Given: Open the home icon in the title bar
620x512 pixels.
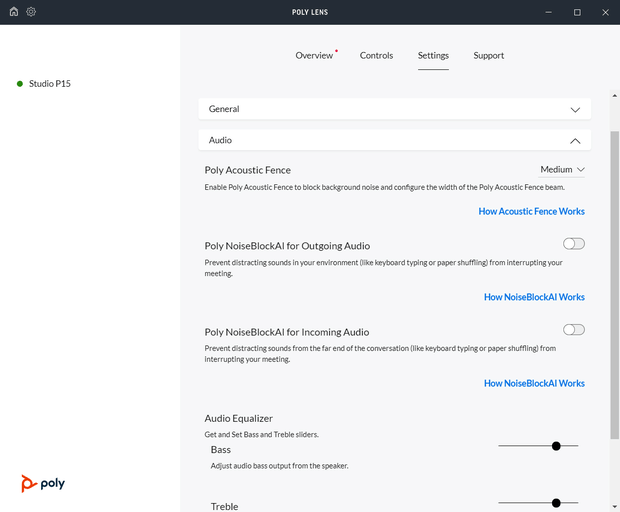Looking at the screenshot, I should (14, 11).
